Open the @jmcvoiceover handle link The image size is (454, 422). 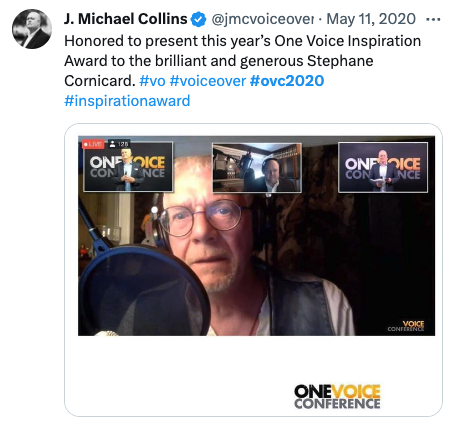coord(263,19)
